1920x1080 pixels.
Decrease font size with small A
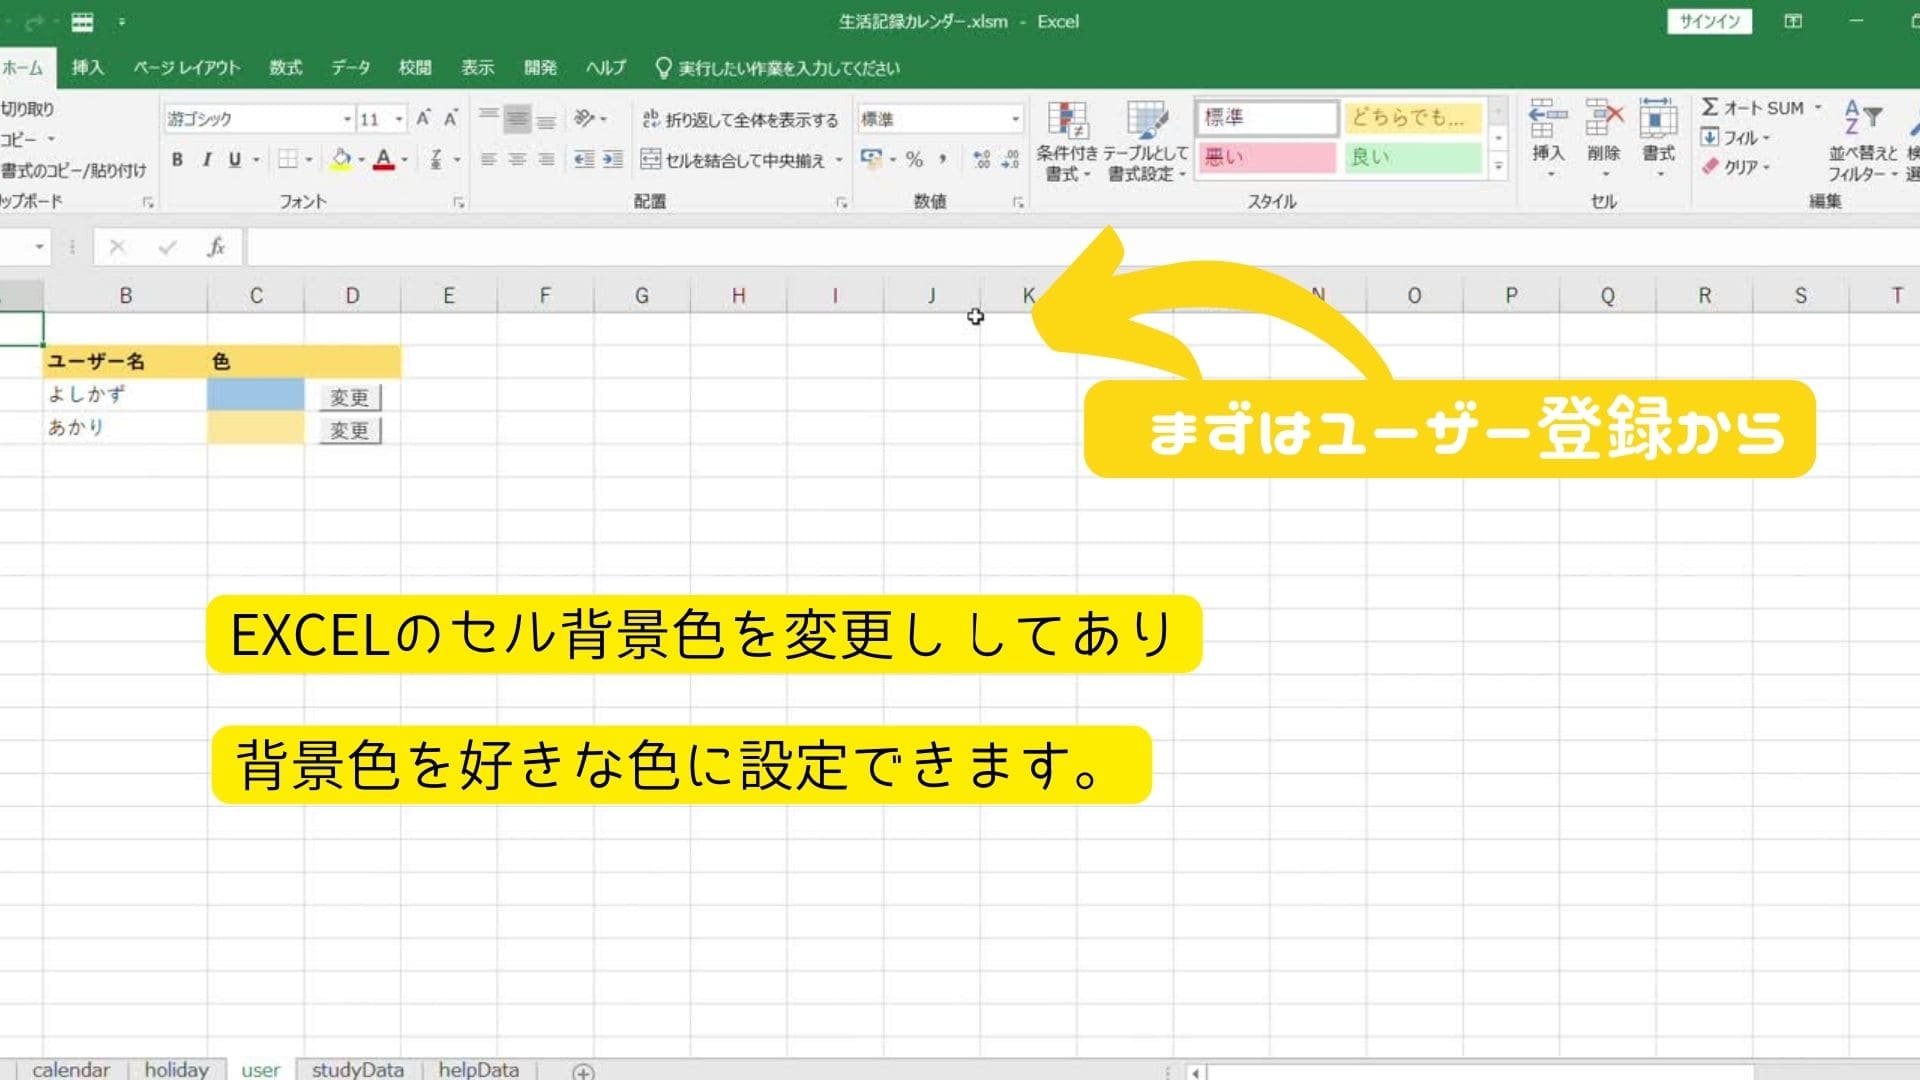click(x=450, y=119)
